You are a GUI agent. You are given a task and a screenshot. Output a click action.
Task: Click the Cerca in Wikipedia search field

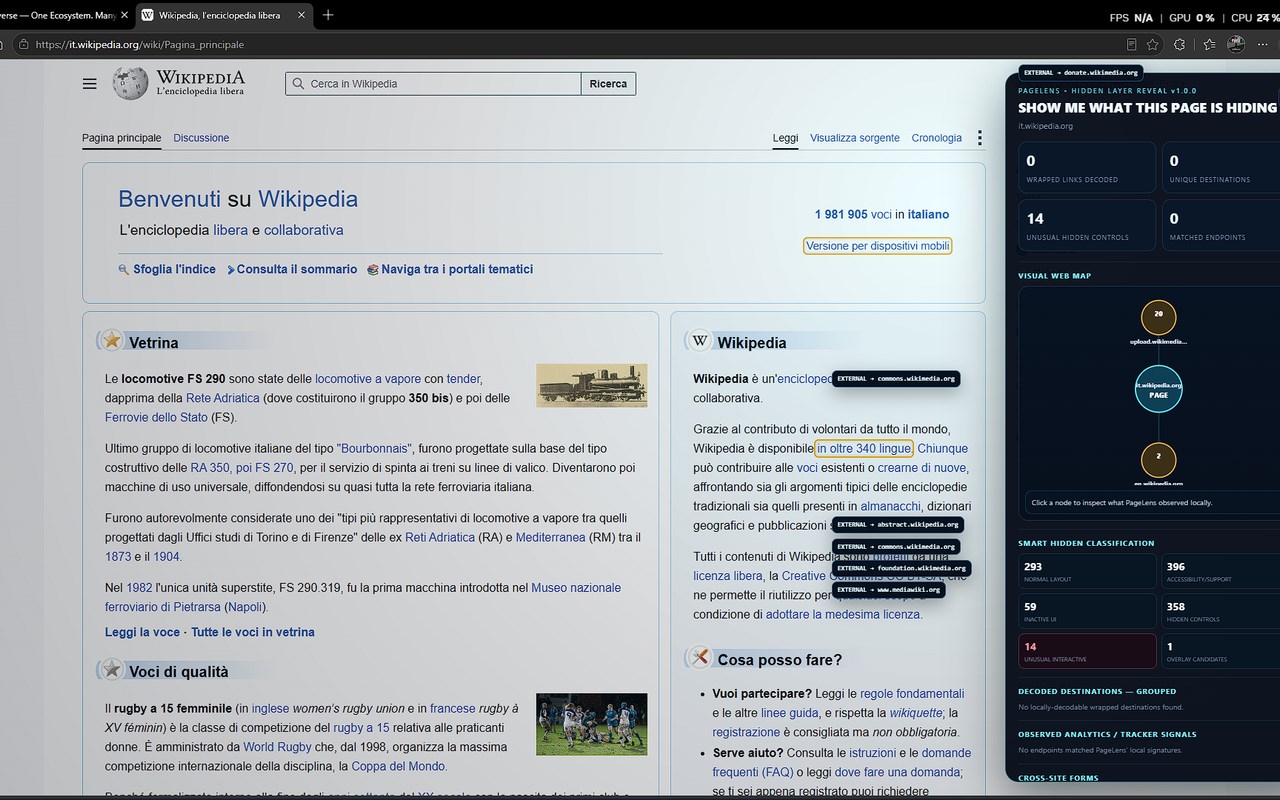(x=433, y=84)
